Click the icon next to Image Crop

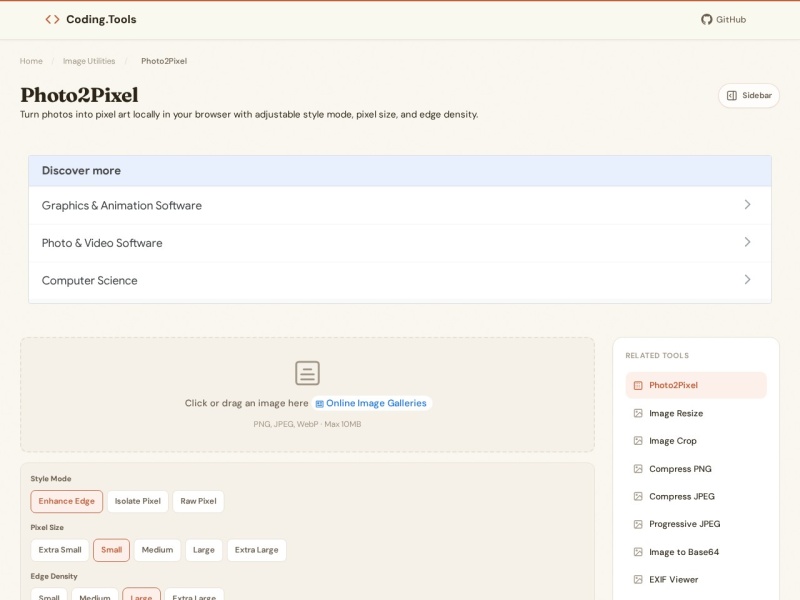(638, 441)
